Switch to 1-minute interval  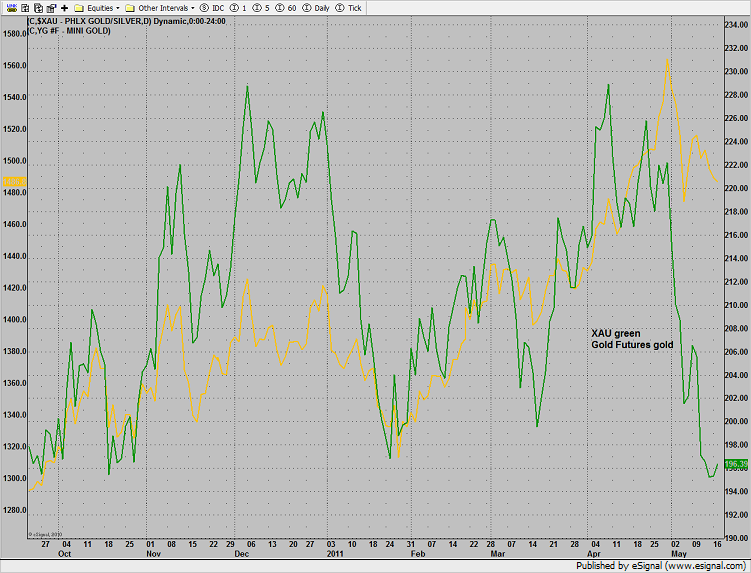pos(238,8)
